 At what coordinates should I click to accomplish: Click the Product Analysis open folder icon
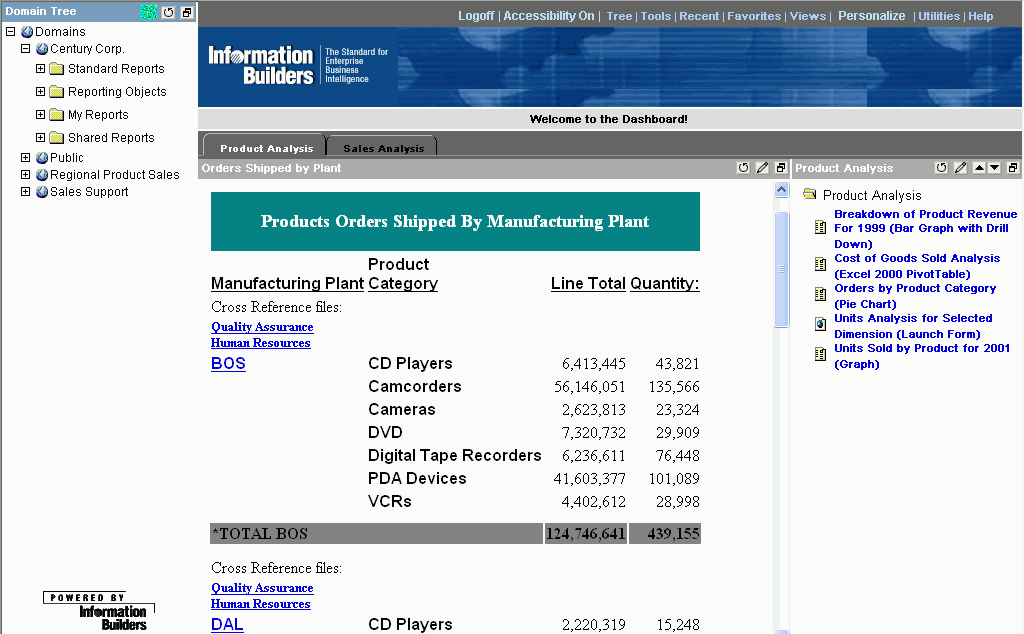(x=810, y=193)
